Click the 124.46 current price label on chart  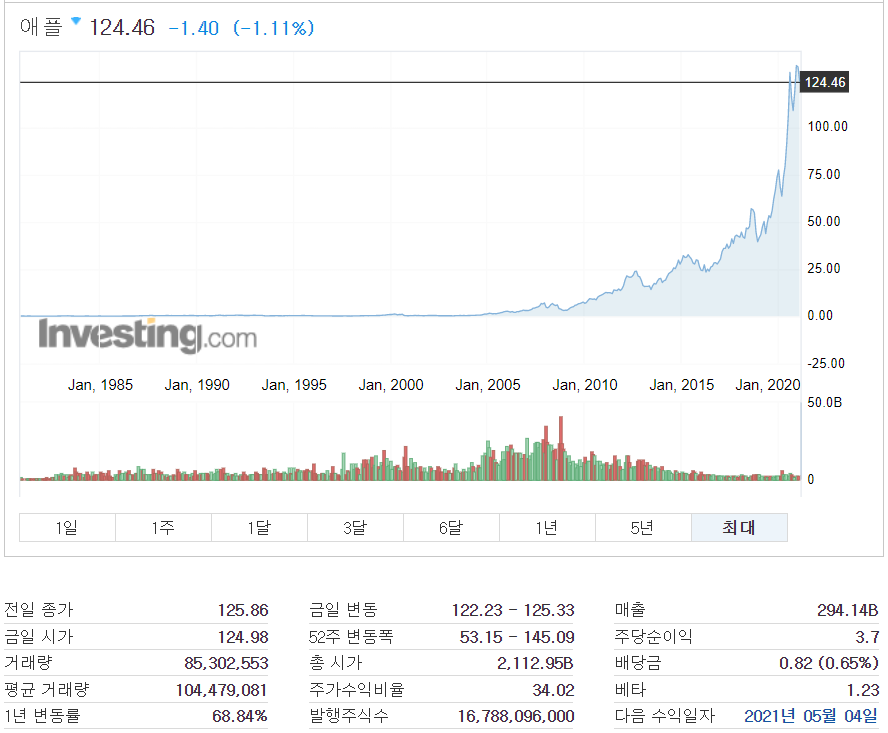point(825,82)
